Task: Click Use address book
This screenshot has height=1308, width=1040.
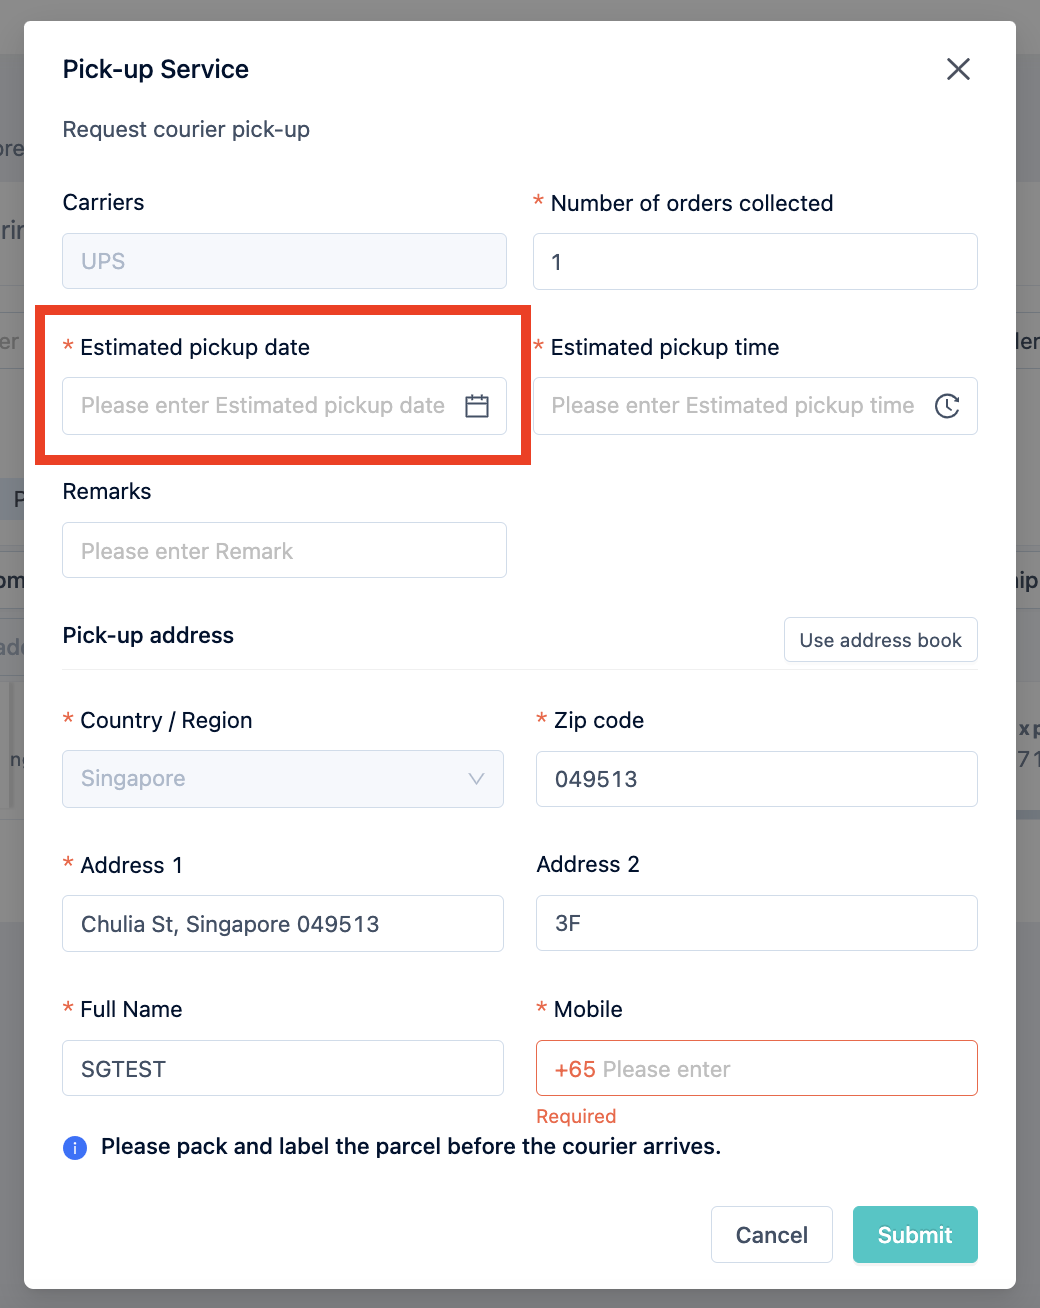Action: pos(880,639)
